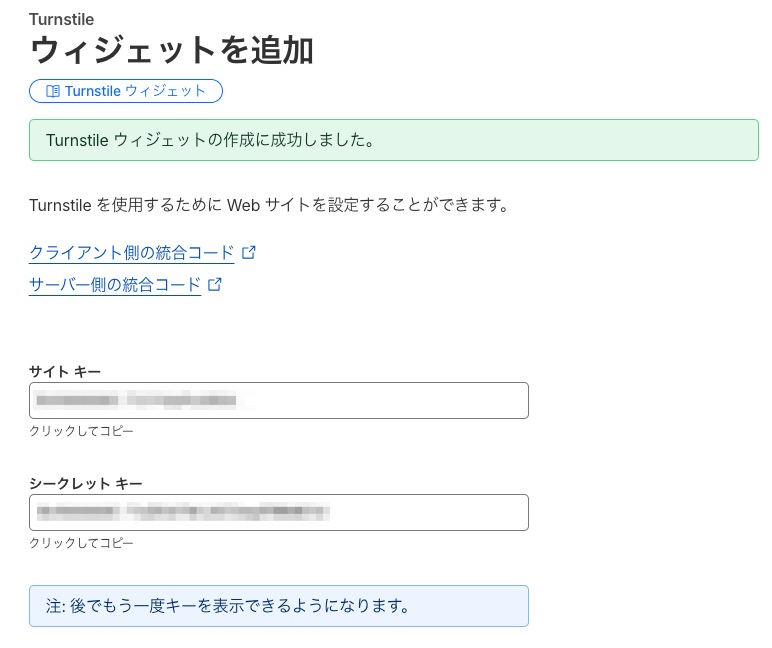
Task: Click the book icon in Turnstile widget pill
Action: [53, 91]
